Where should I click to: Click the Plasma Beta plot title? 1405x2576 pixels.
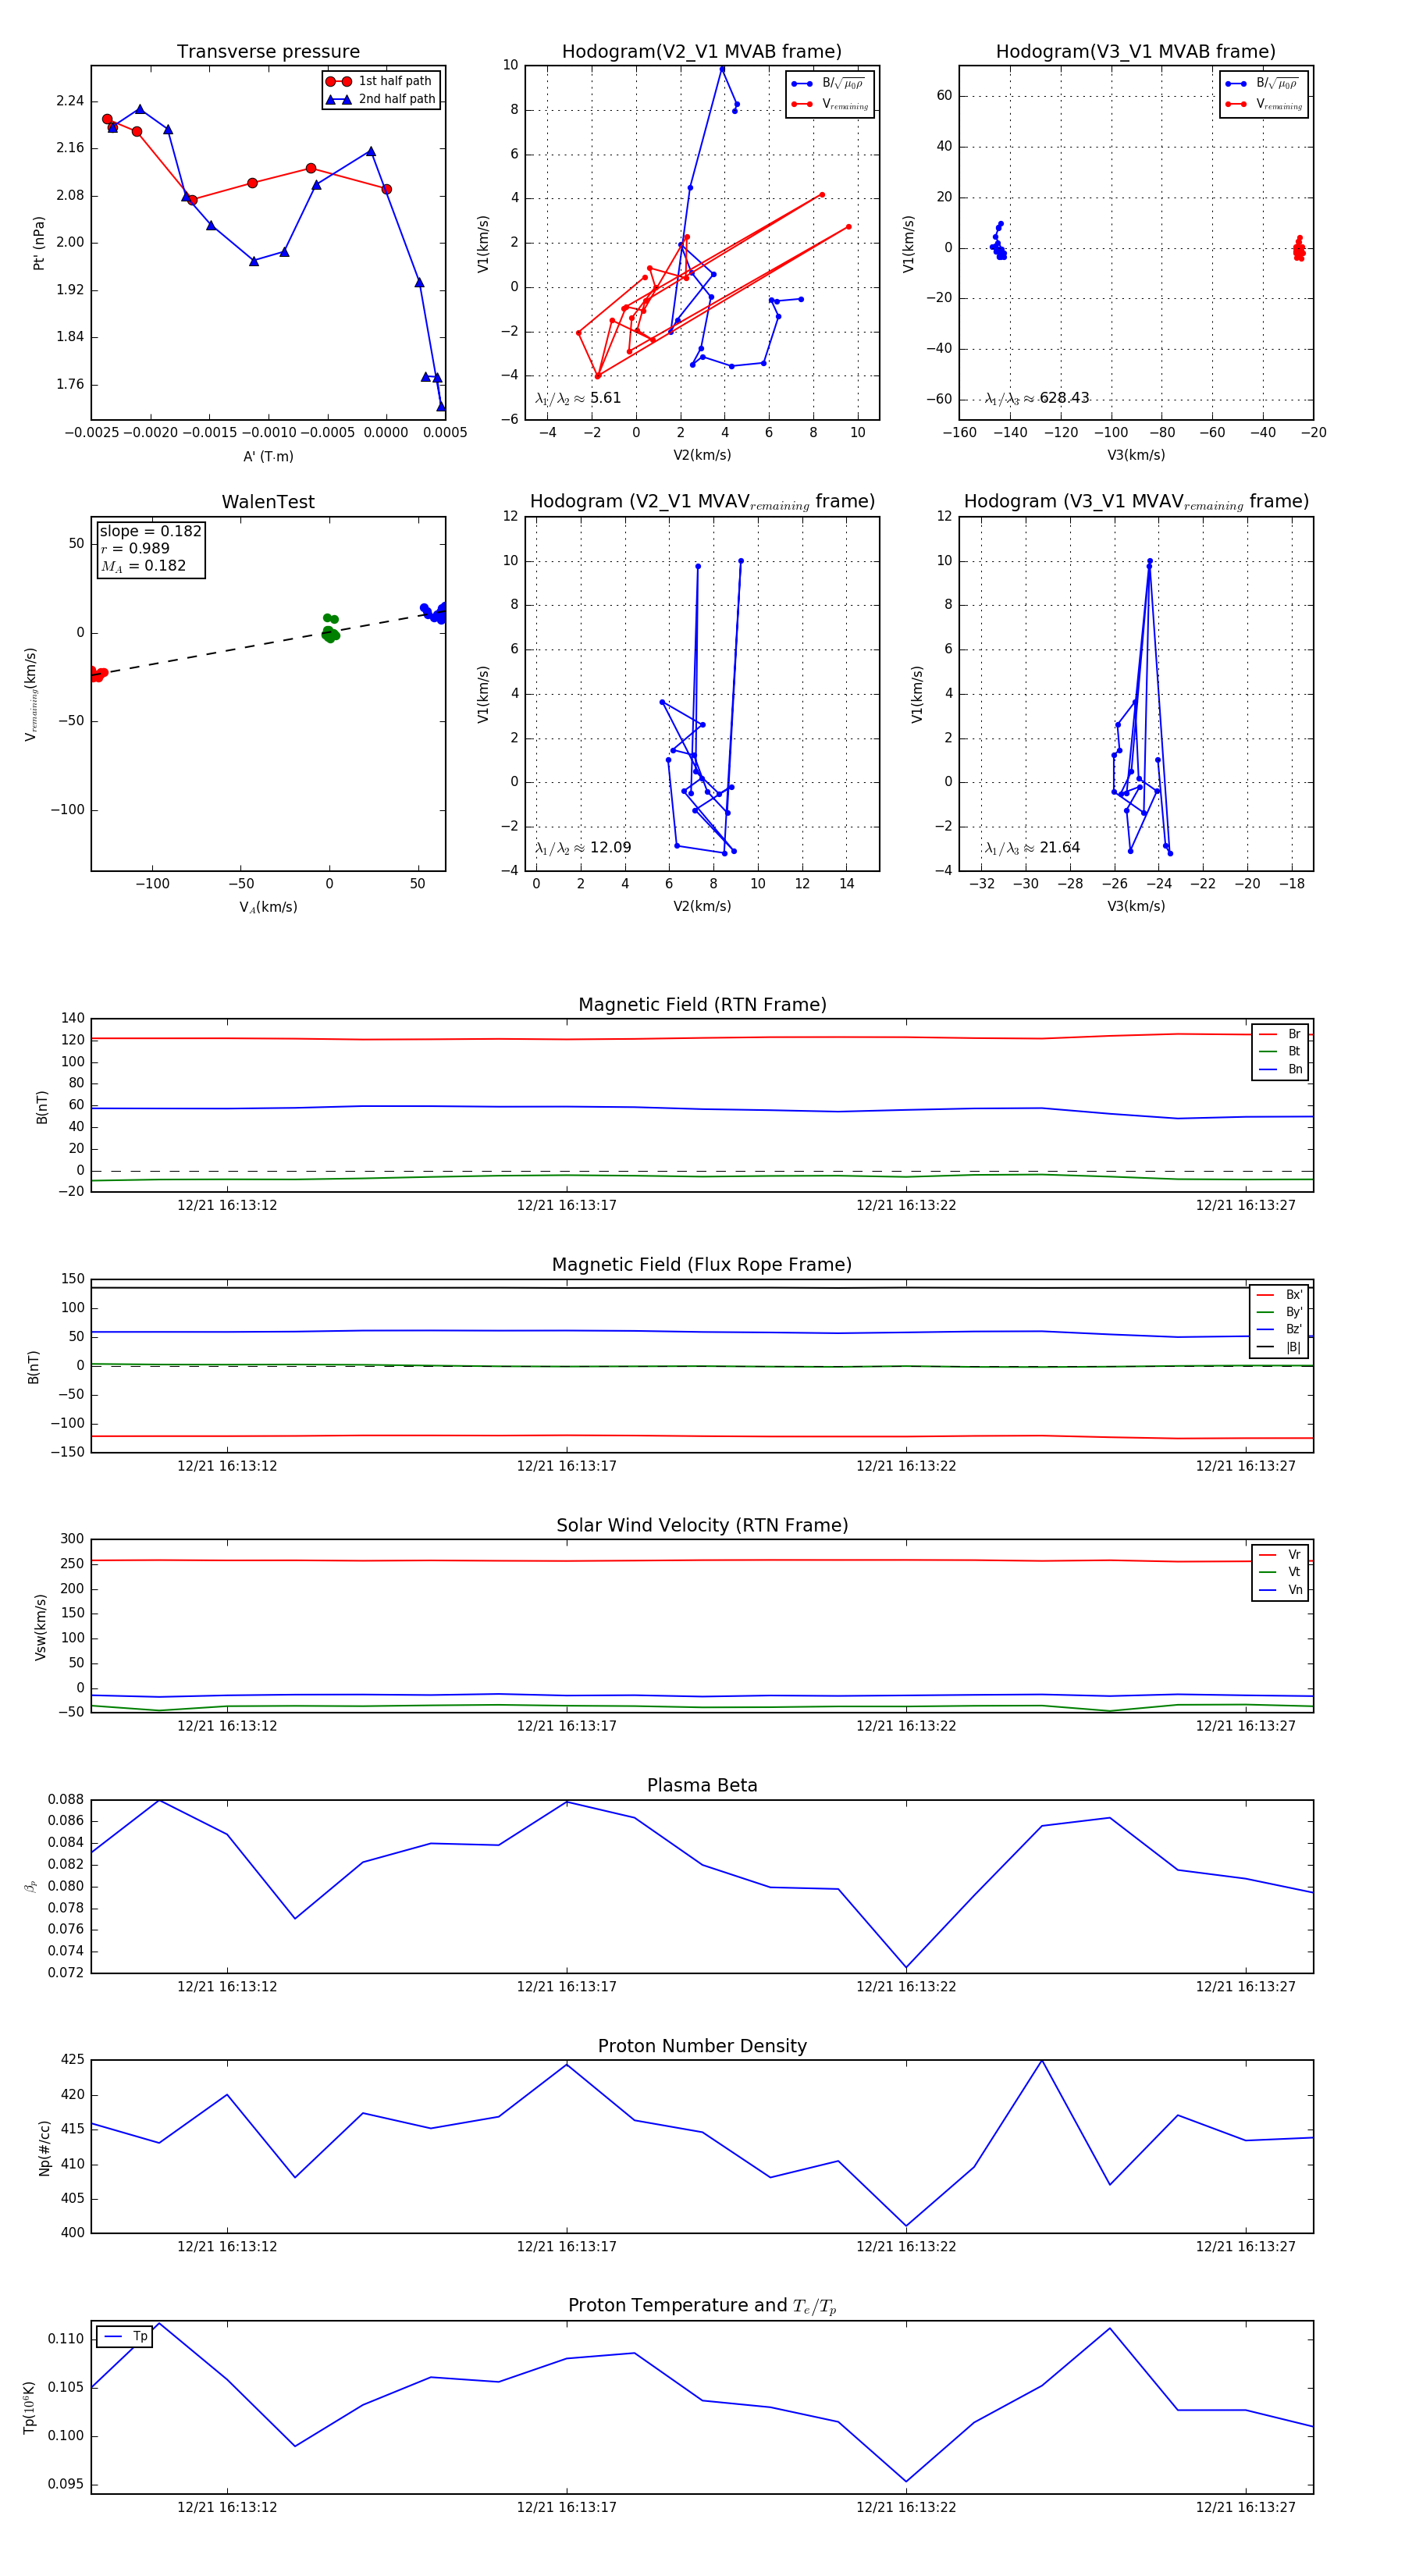coord(702,1786)
